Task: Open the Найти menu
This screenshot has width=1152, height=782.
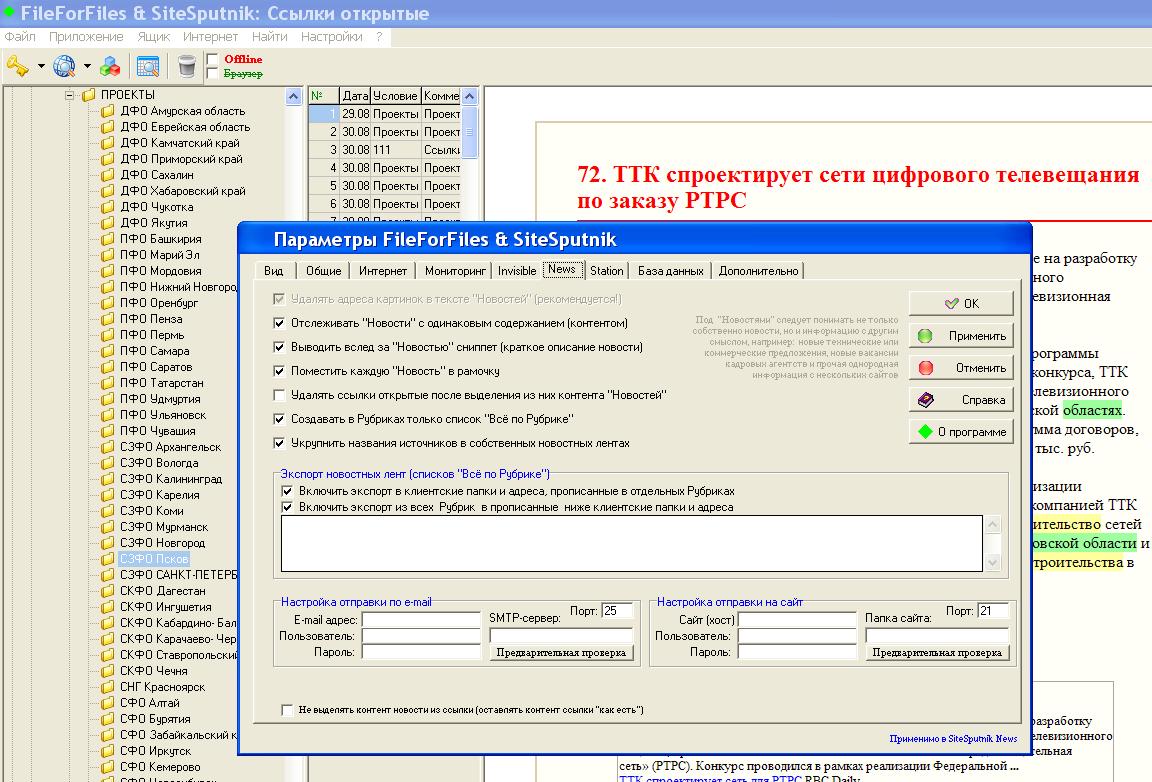Action: [270, 36]
